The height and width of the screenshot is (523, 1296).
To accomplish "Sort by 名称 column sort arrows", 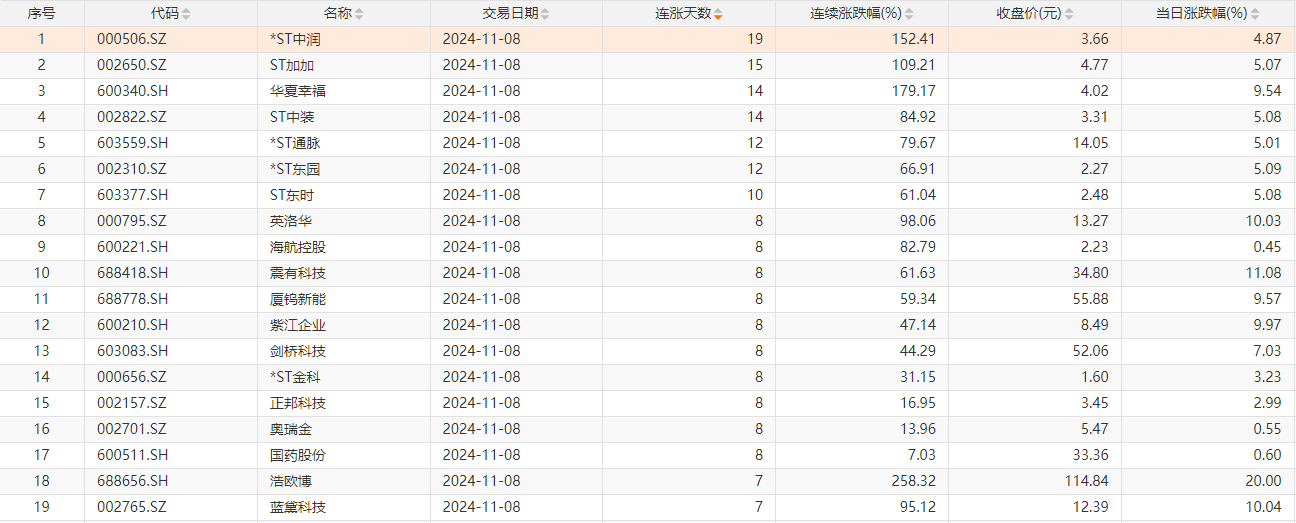I will pos(359,14).
